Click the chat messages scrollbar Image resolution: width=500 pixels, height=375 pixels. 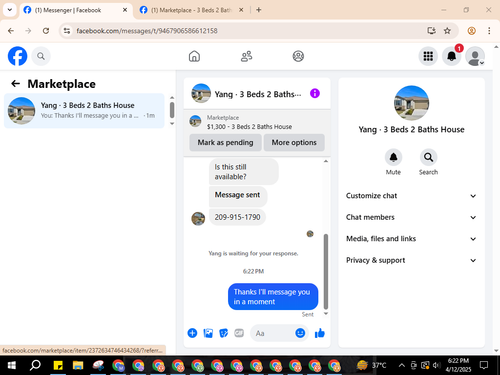326,271
